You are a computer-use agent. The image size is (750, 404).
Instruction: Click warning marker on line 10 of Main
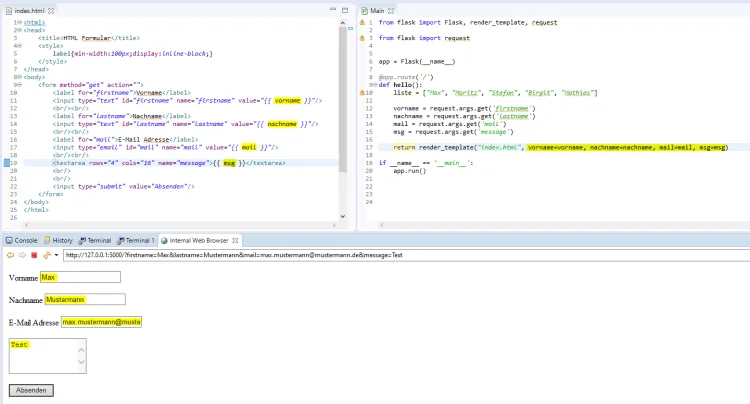tap(362, 92)
